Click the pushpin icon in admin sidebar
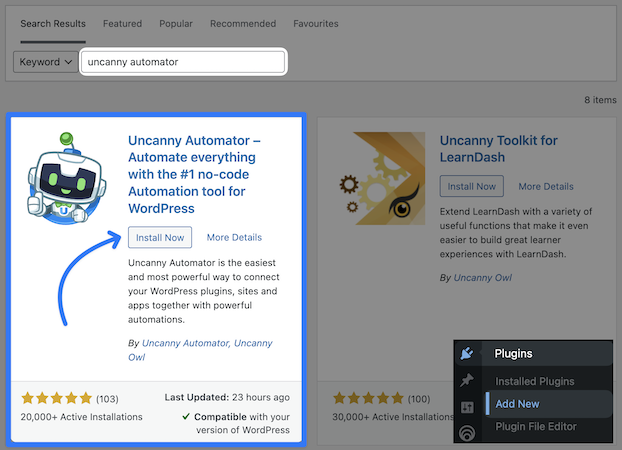The width and height of the screenshot is (622, 450). pos(467,380)
